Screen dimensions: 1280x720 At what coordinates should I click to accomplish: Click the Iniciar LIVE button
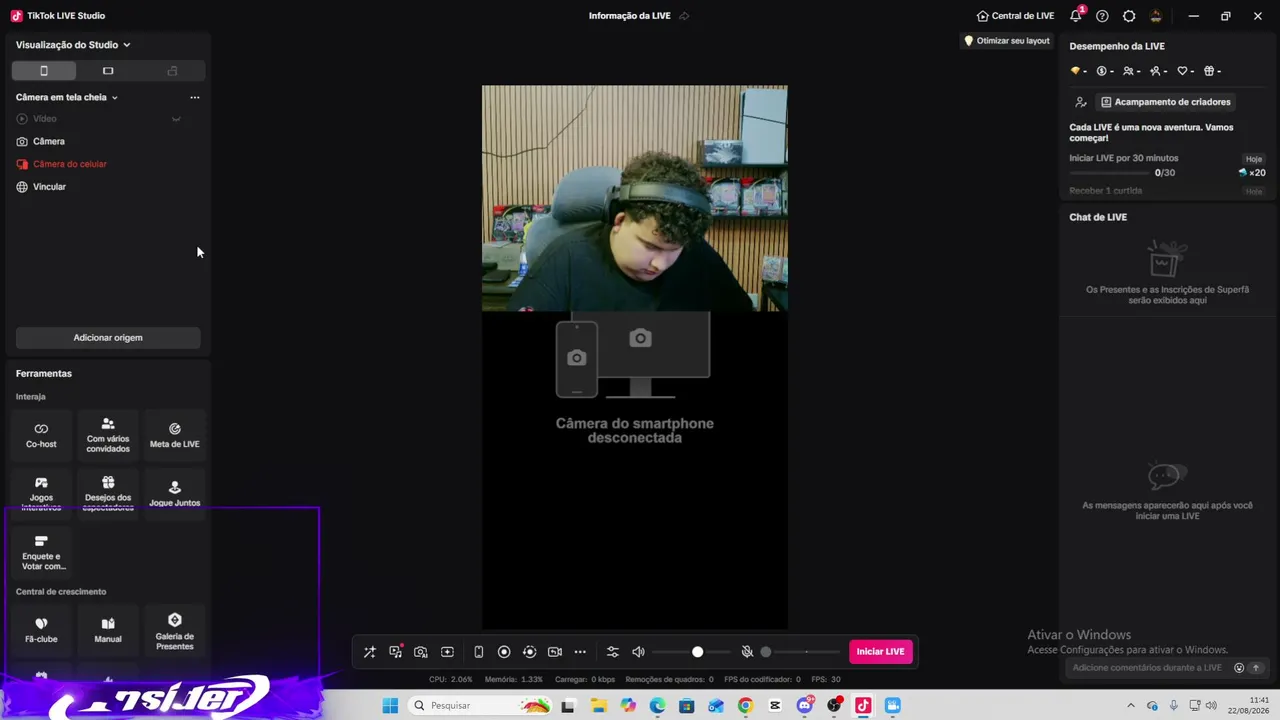coord(881,652)
